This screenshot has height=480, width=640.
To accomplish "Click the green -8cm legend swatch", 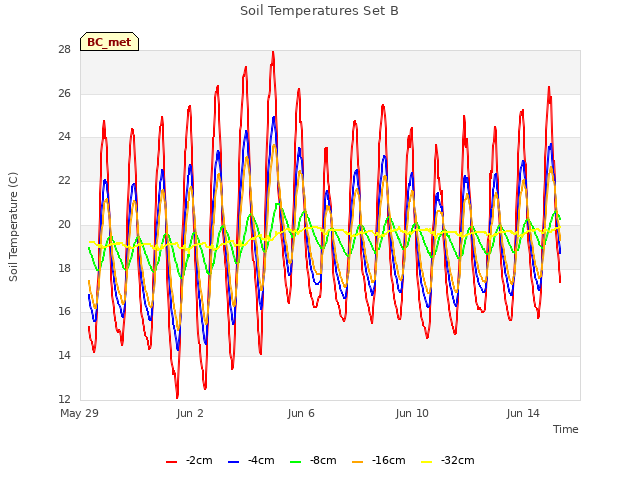I will (295, 462).
